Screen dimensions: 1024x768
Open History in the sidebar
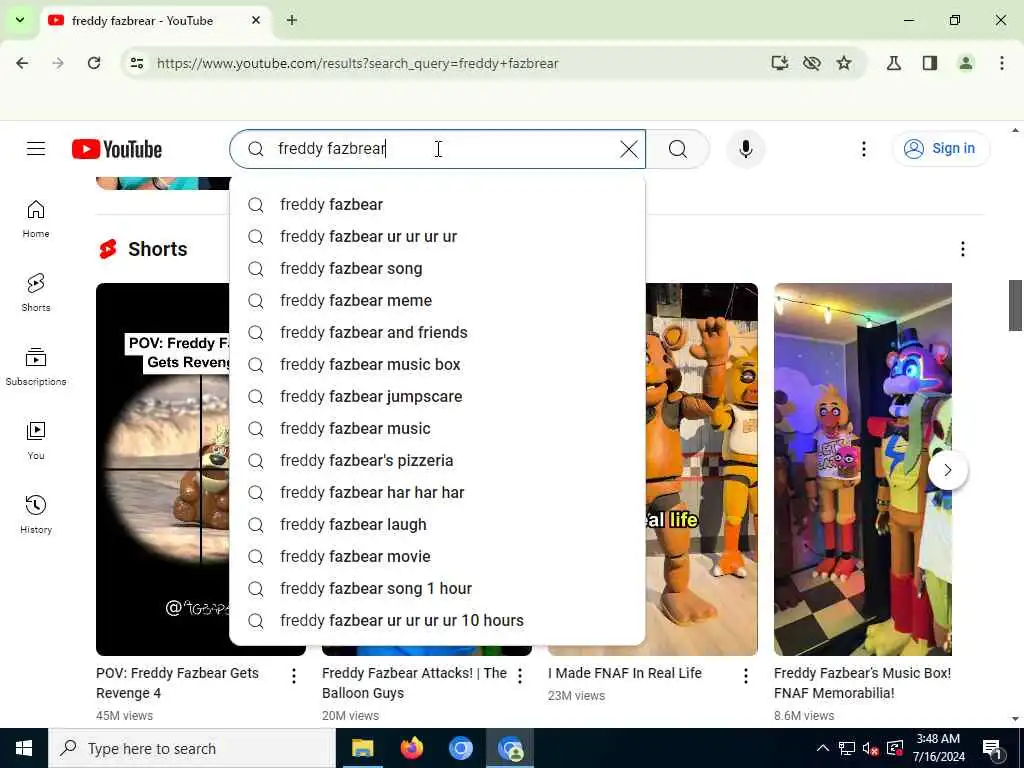pos(36,515)
